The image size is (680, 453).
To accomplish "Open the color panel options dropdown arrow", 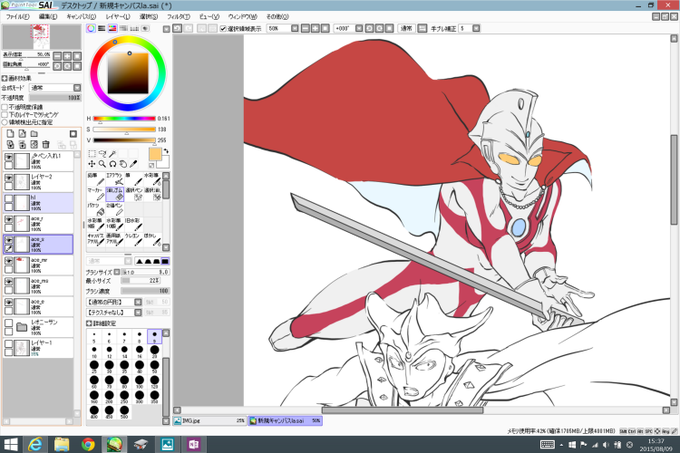I will point(166,29).
